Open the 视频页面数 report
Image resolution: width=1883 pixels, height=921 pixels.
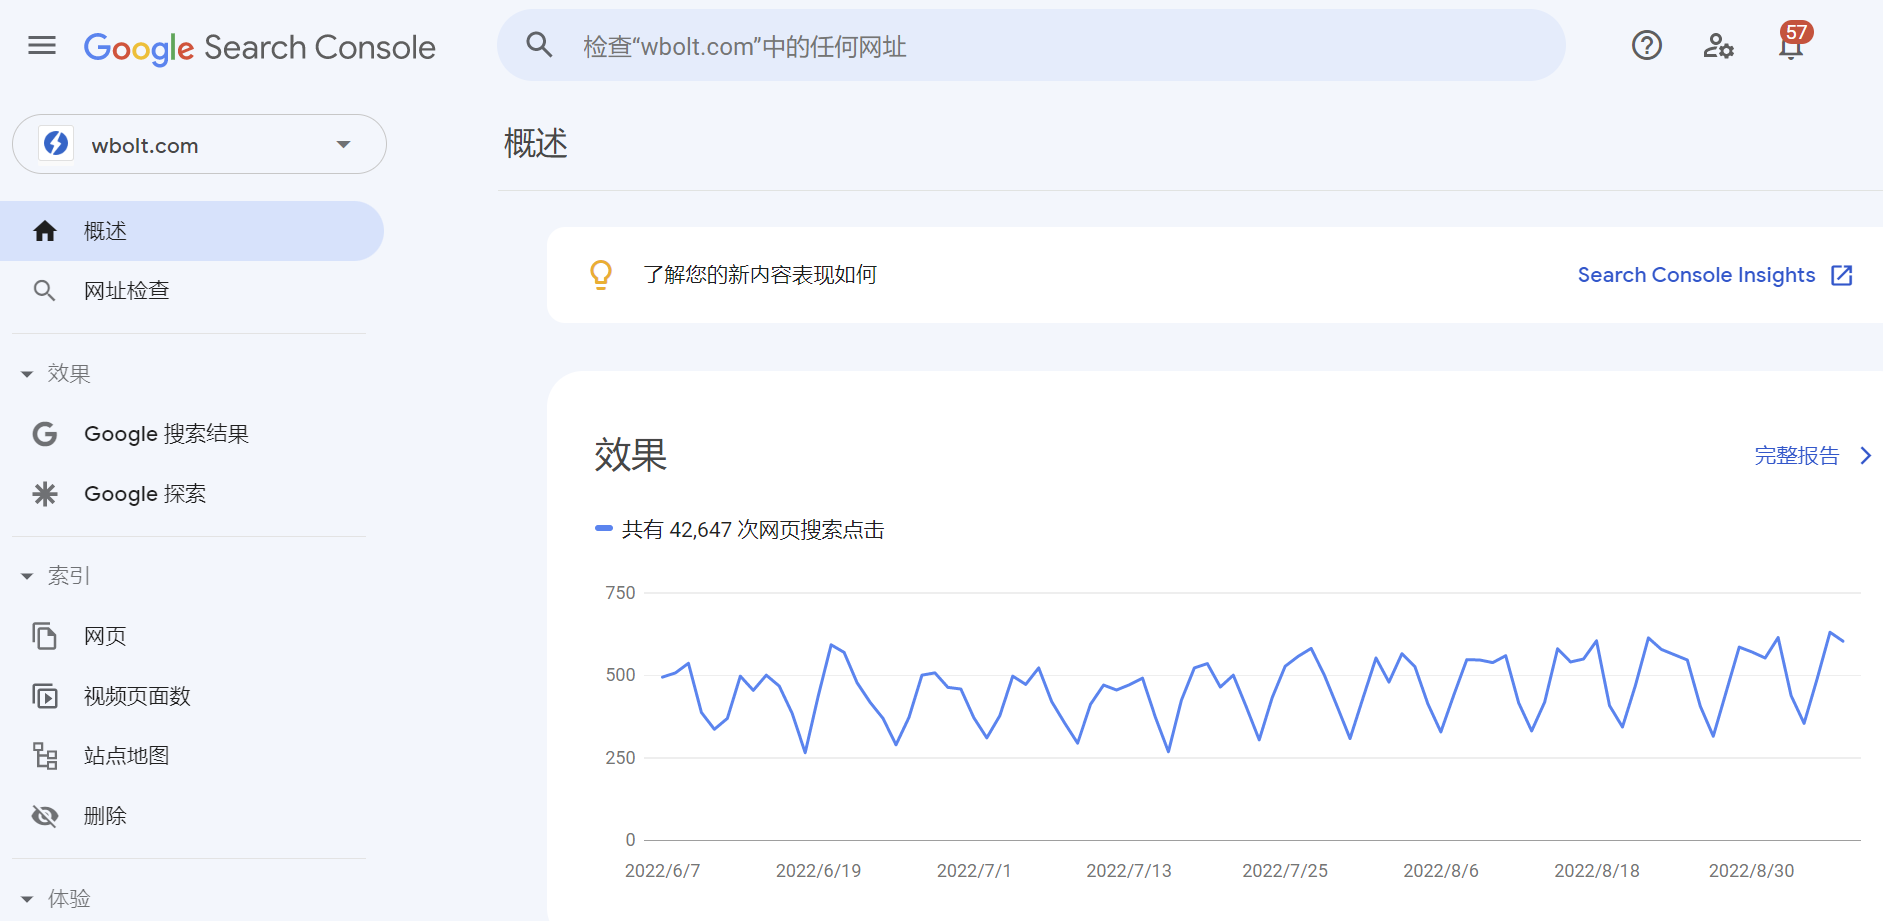click(137, 696)
